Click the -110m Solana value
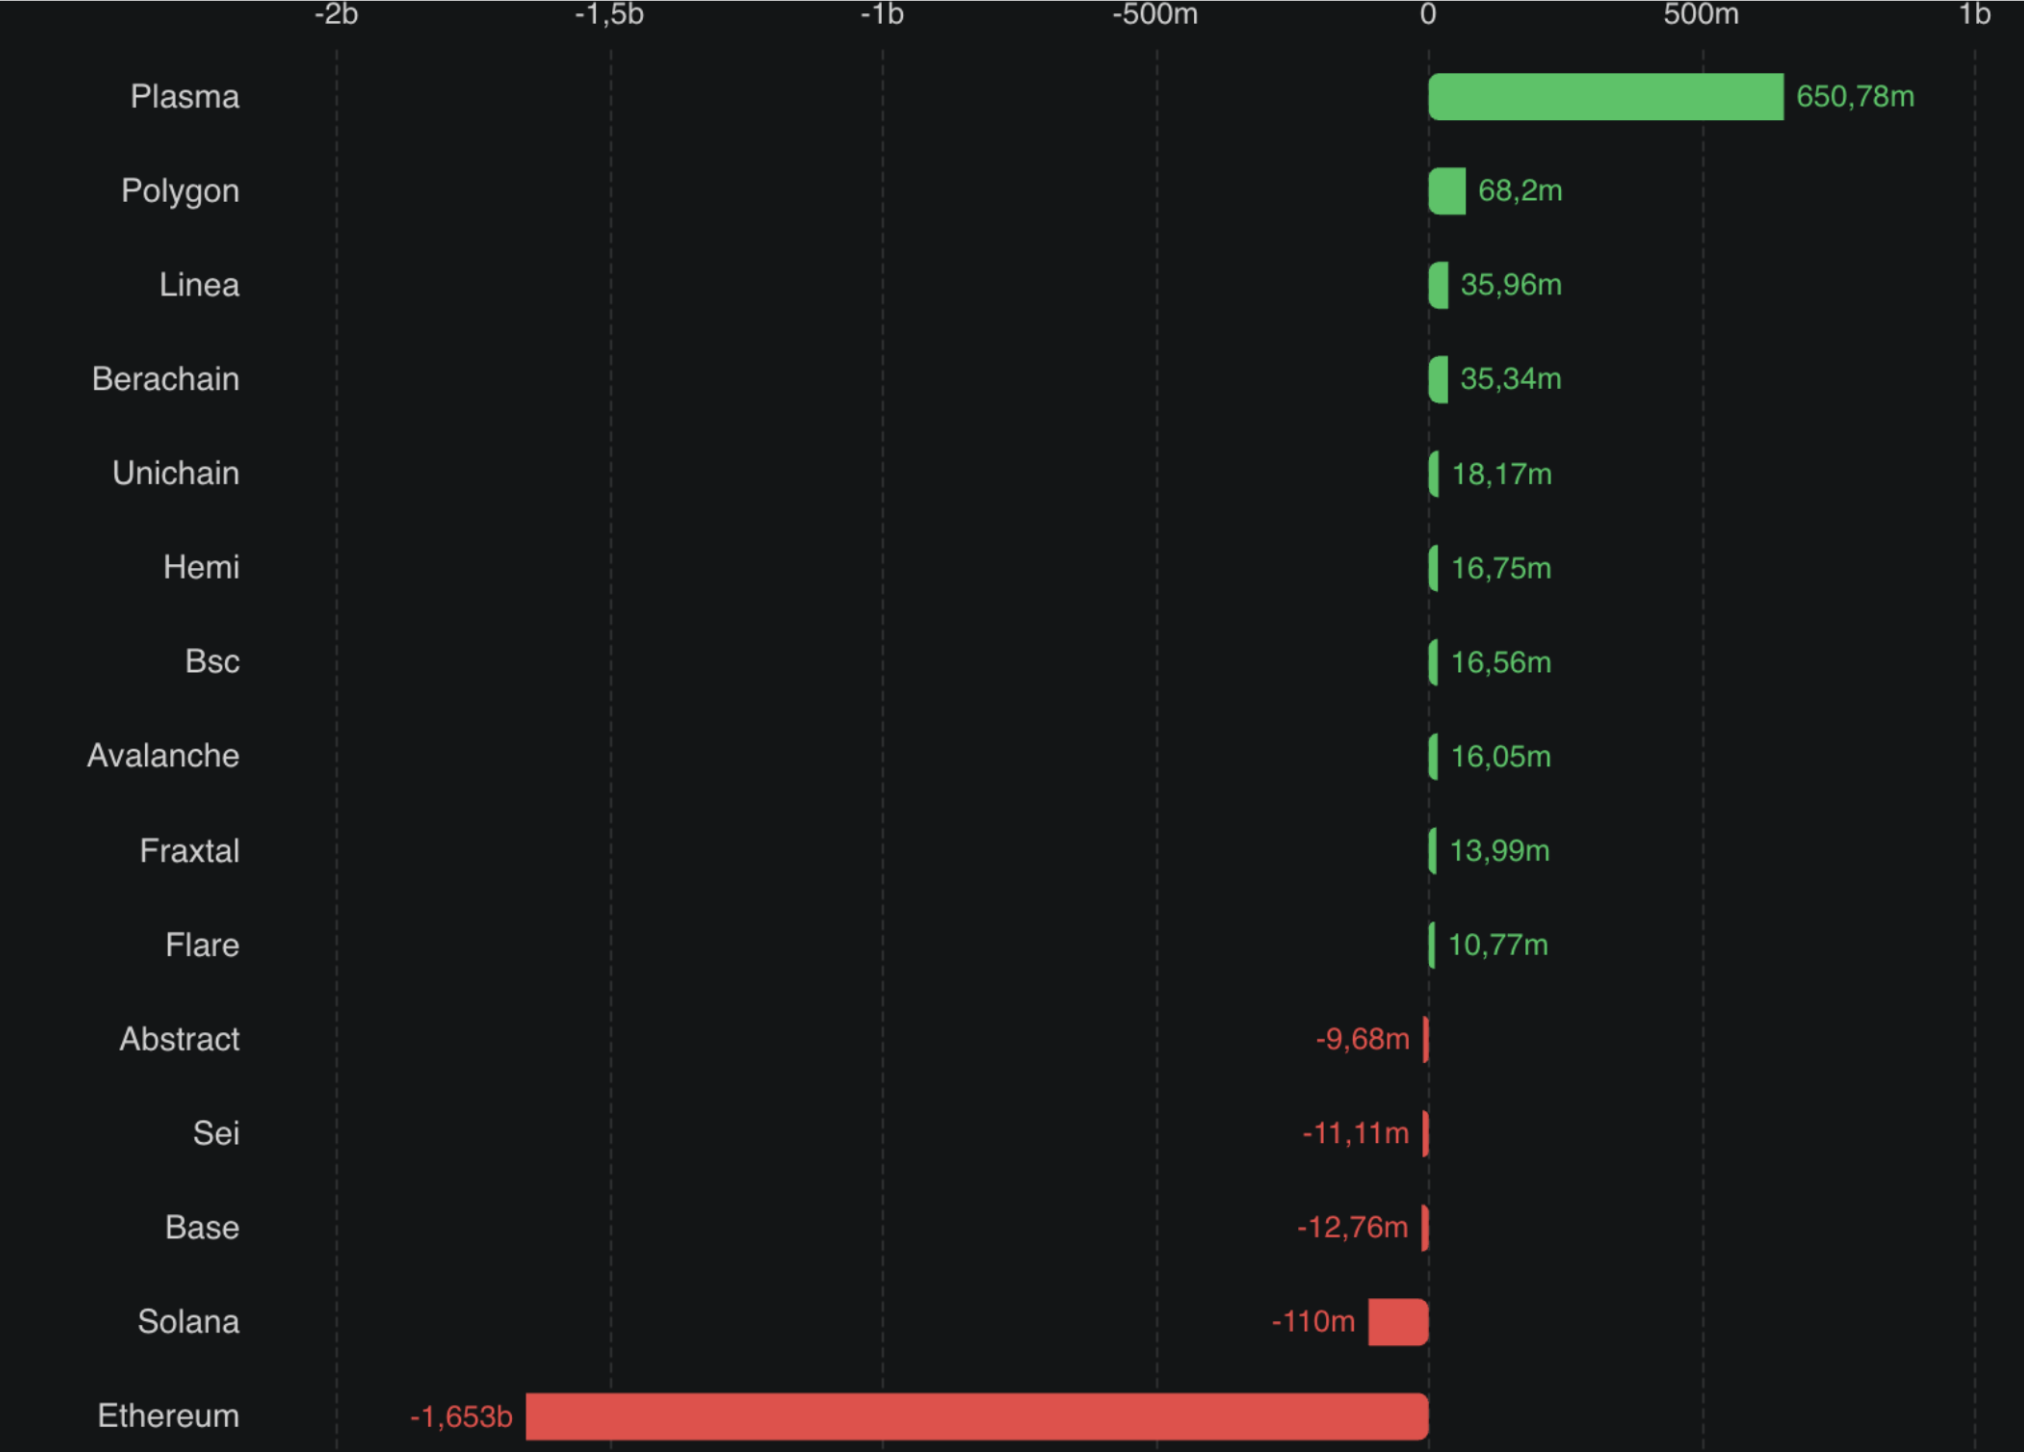 (1313, 1322)
